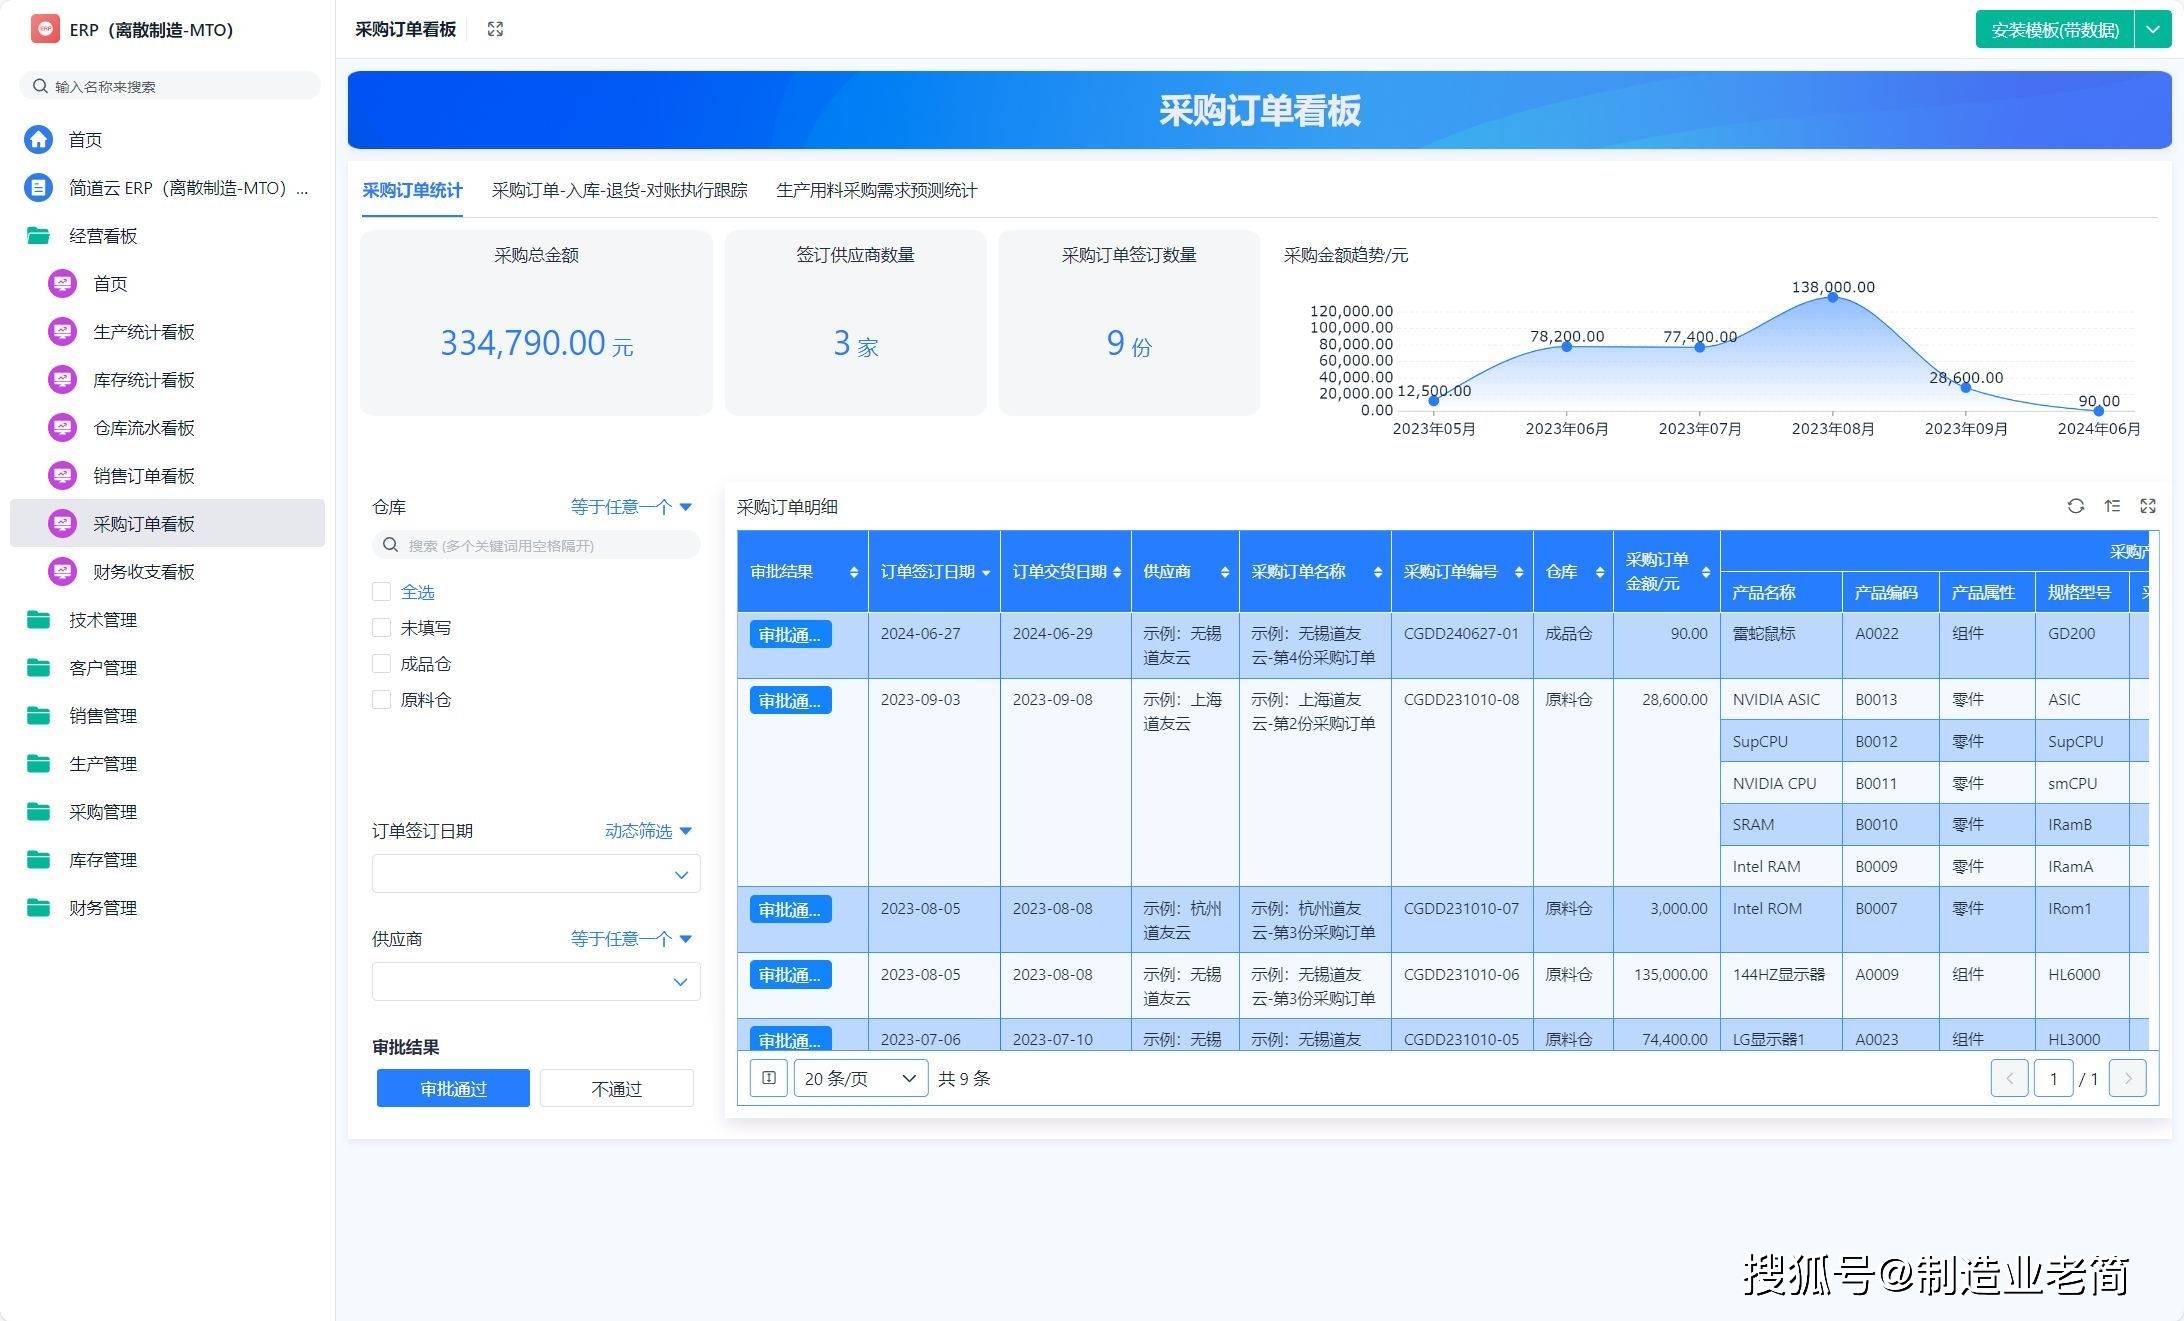Switch to 生产用料采购需求预测统计 tab
Screen dimensions: 2184x1321
pos(876,190)
